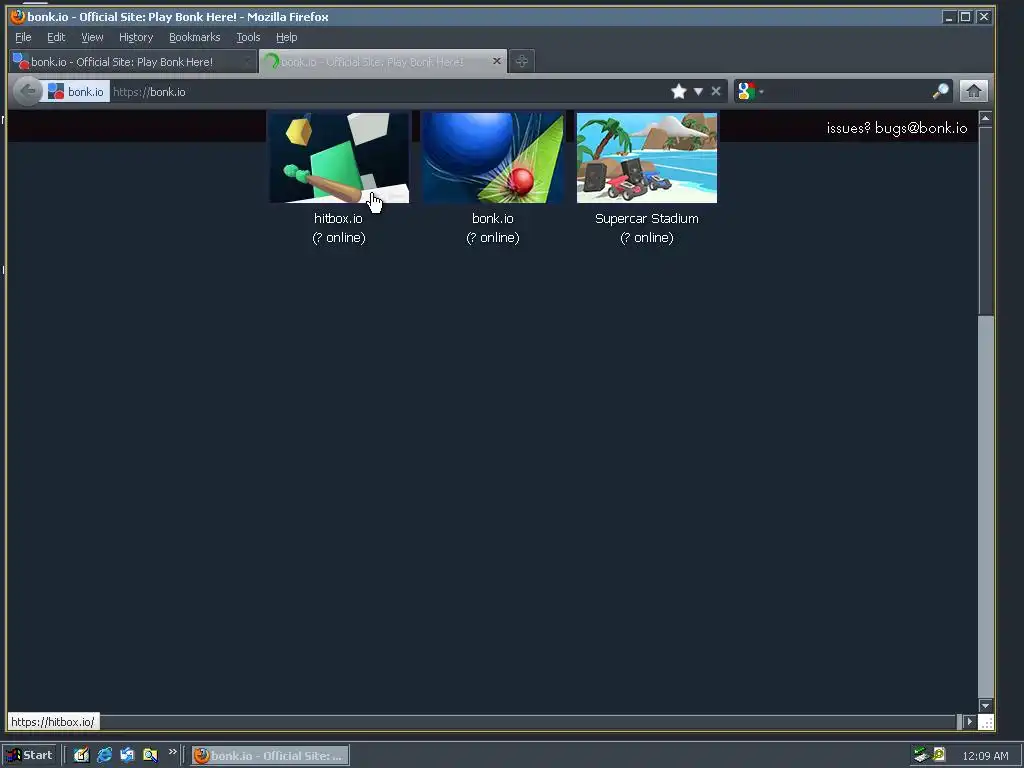Open the Bookmarks menu

pos(195,37)
